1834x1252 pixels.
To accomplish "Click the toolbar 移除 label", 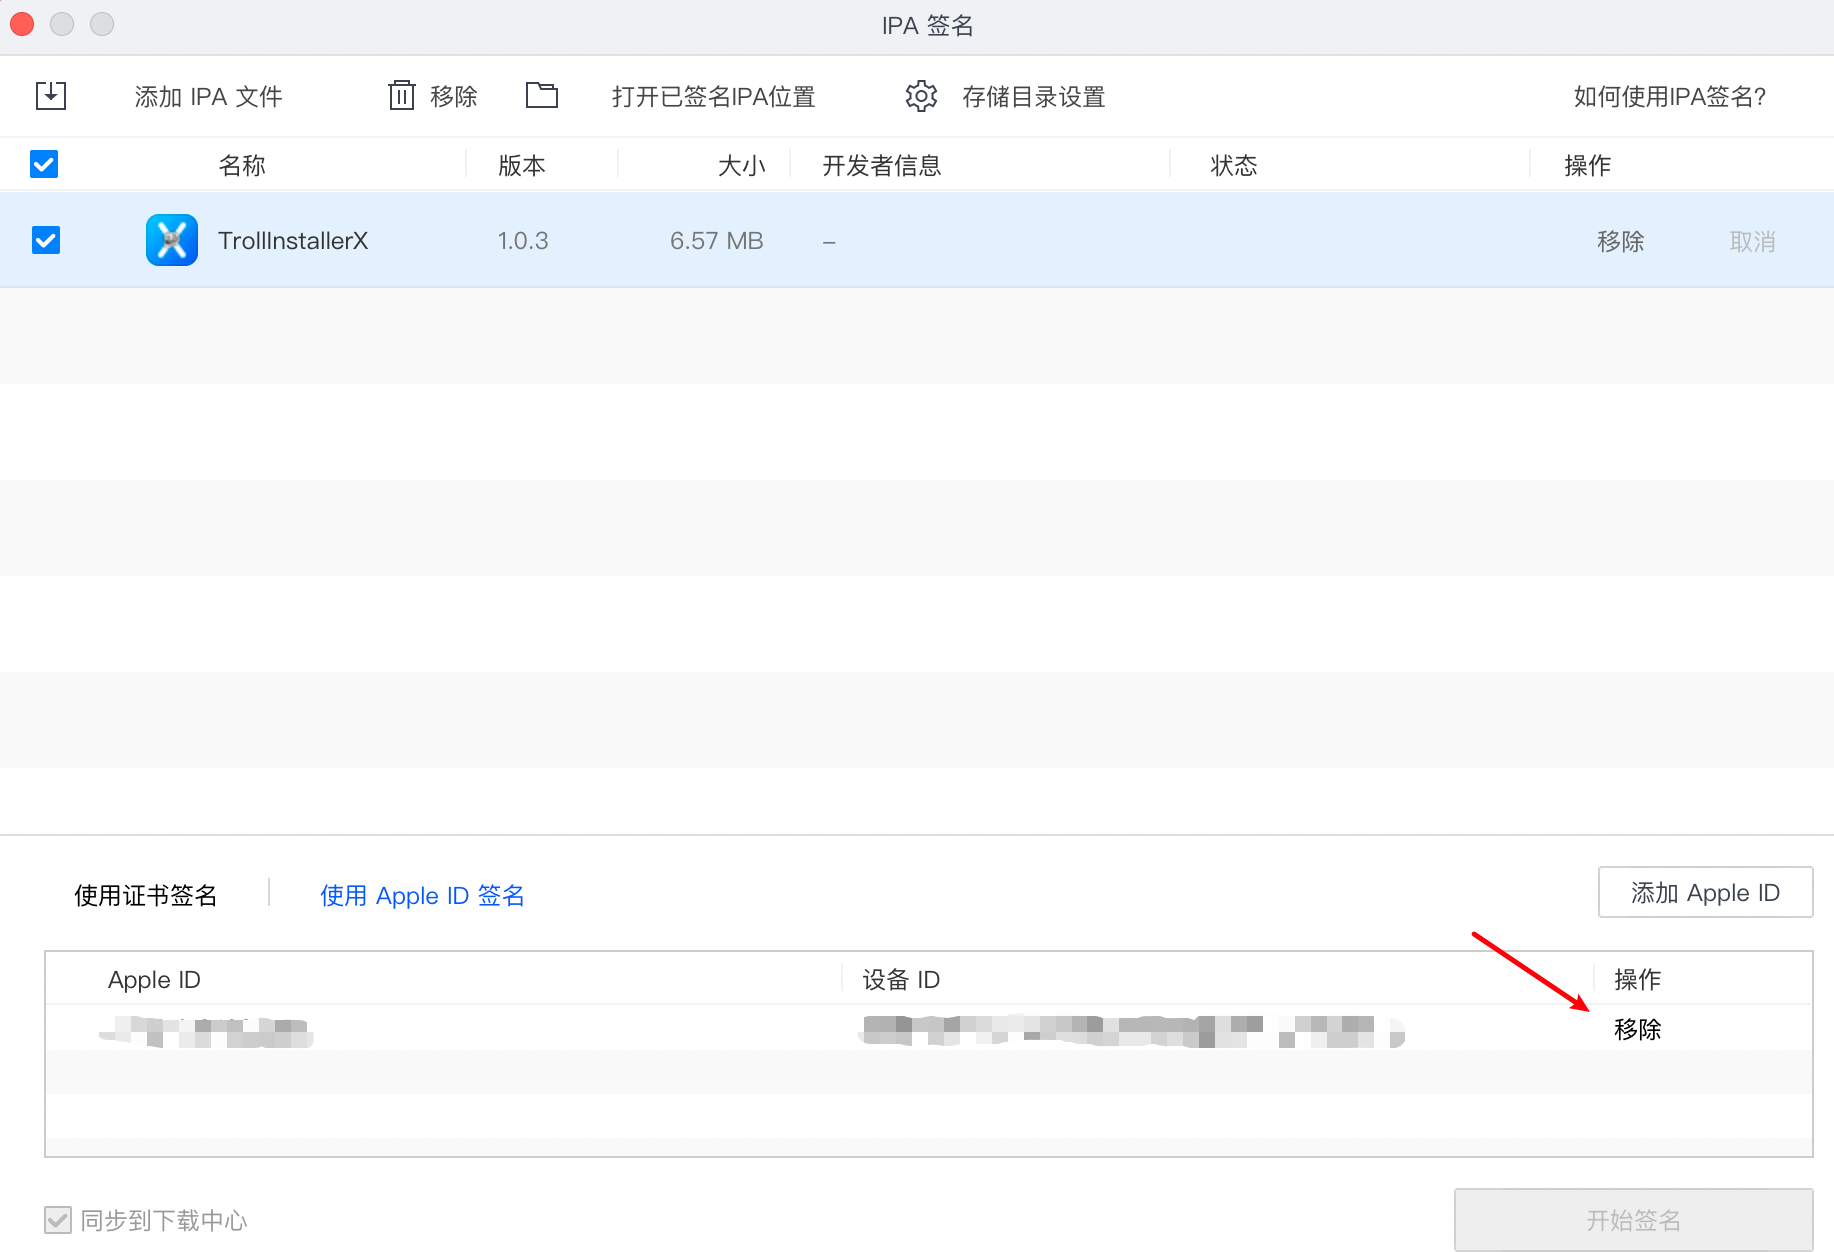I will (454, 97).
